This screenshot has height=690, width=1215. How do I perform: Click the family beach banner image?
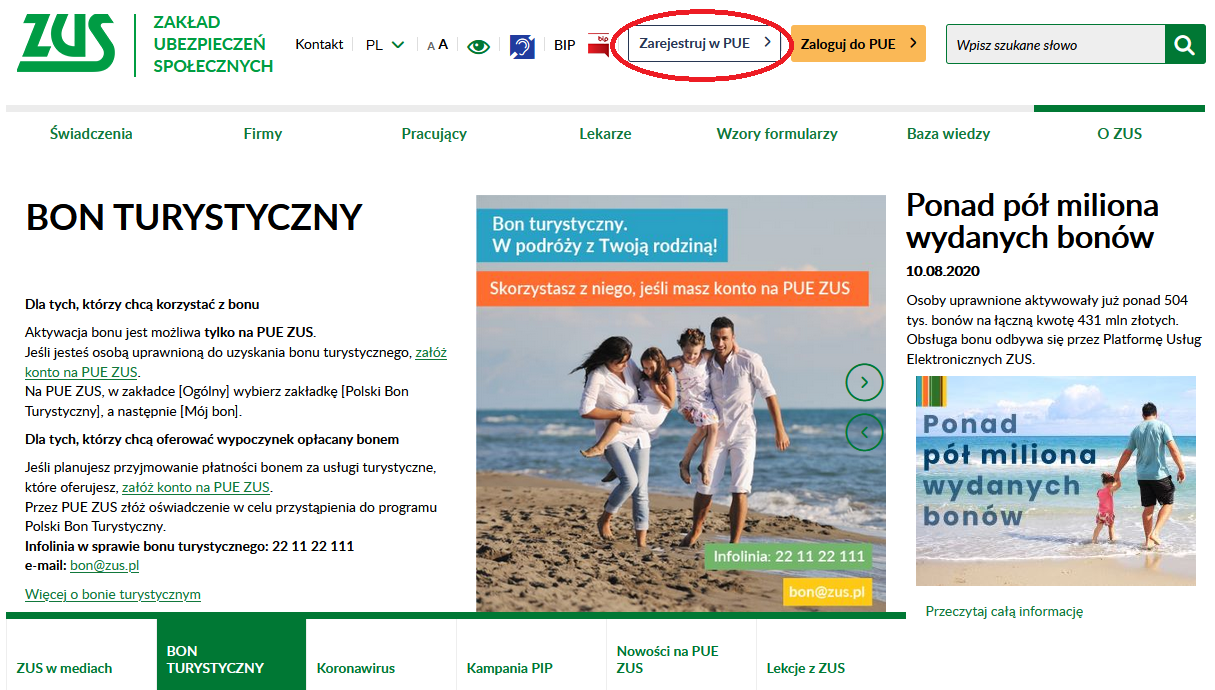click(x=680, y=402)
